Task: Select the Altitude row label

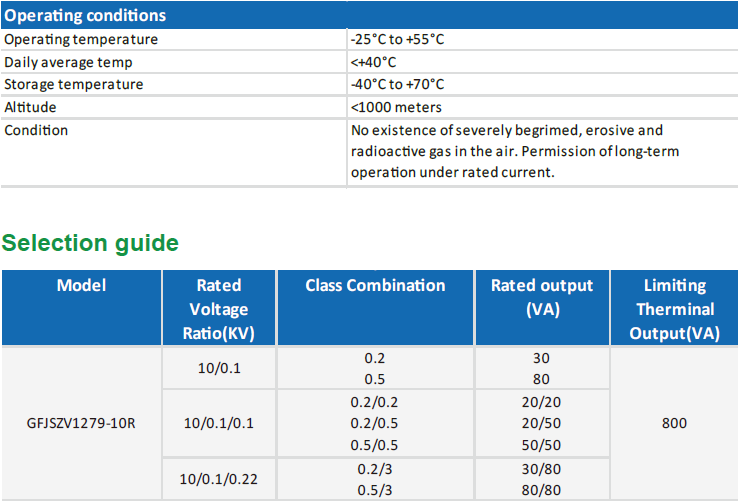Action: [30, 107]
